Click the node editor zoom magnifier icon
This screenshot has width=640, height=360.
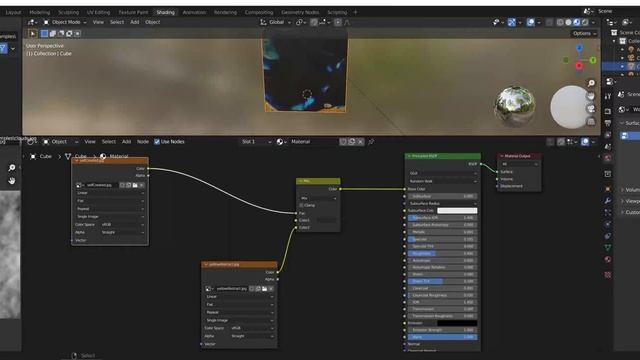click(12, 168)
